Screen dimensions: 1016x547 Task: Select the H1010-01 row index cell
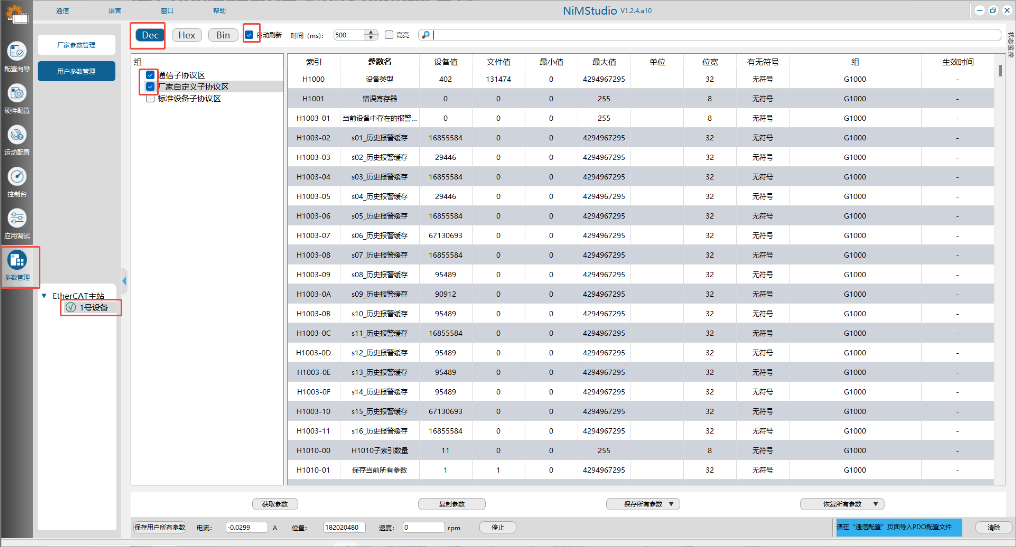click(314, 470)
